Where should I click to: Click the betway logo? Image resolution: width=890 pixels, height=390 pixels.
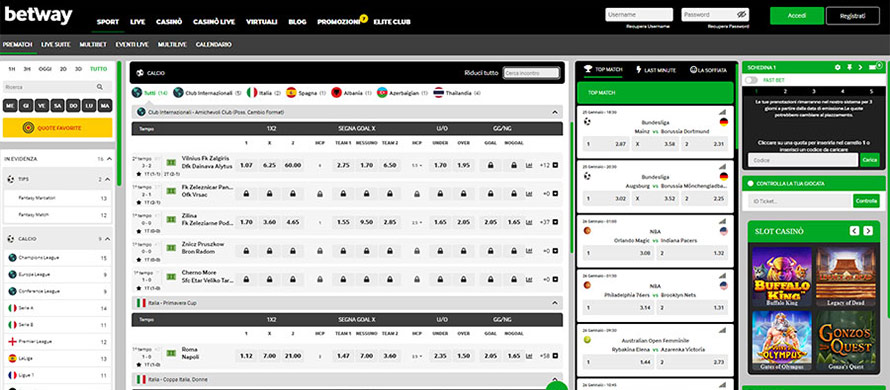pos(39,15)
